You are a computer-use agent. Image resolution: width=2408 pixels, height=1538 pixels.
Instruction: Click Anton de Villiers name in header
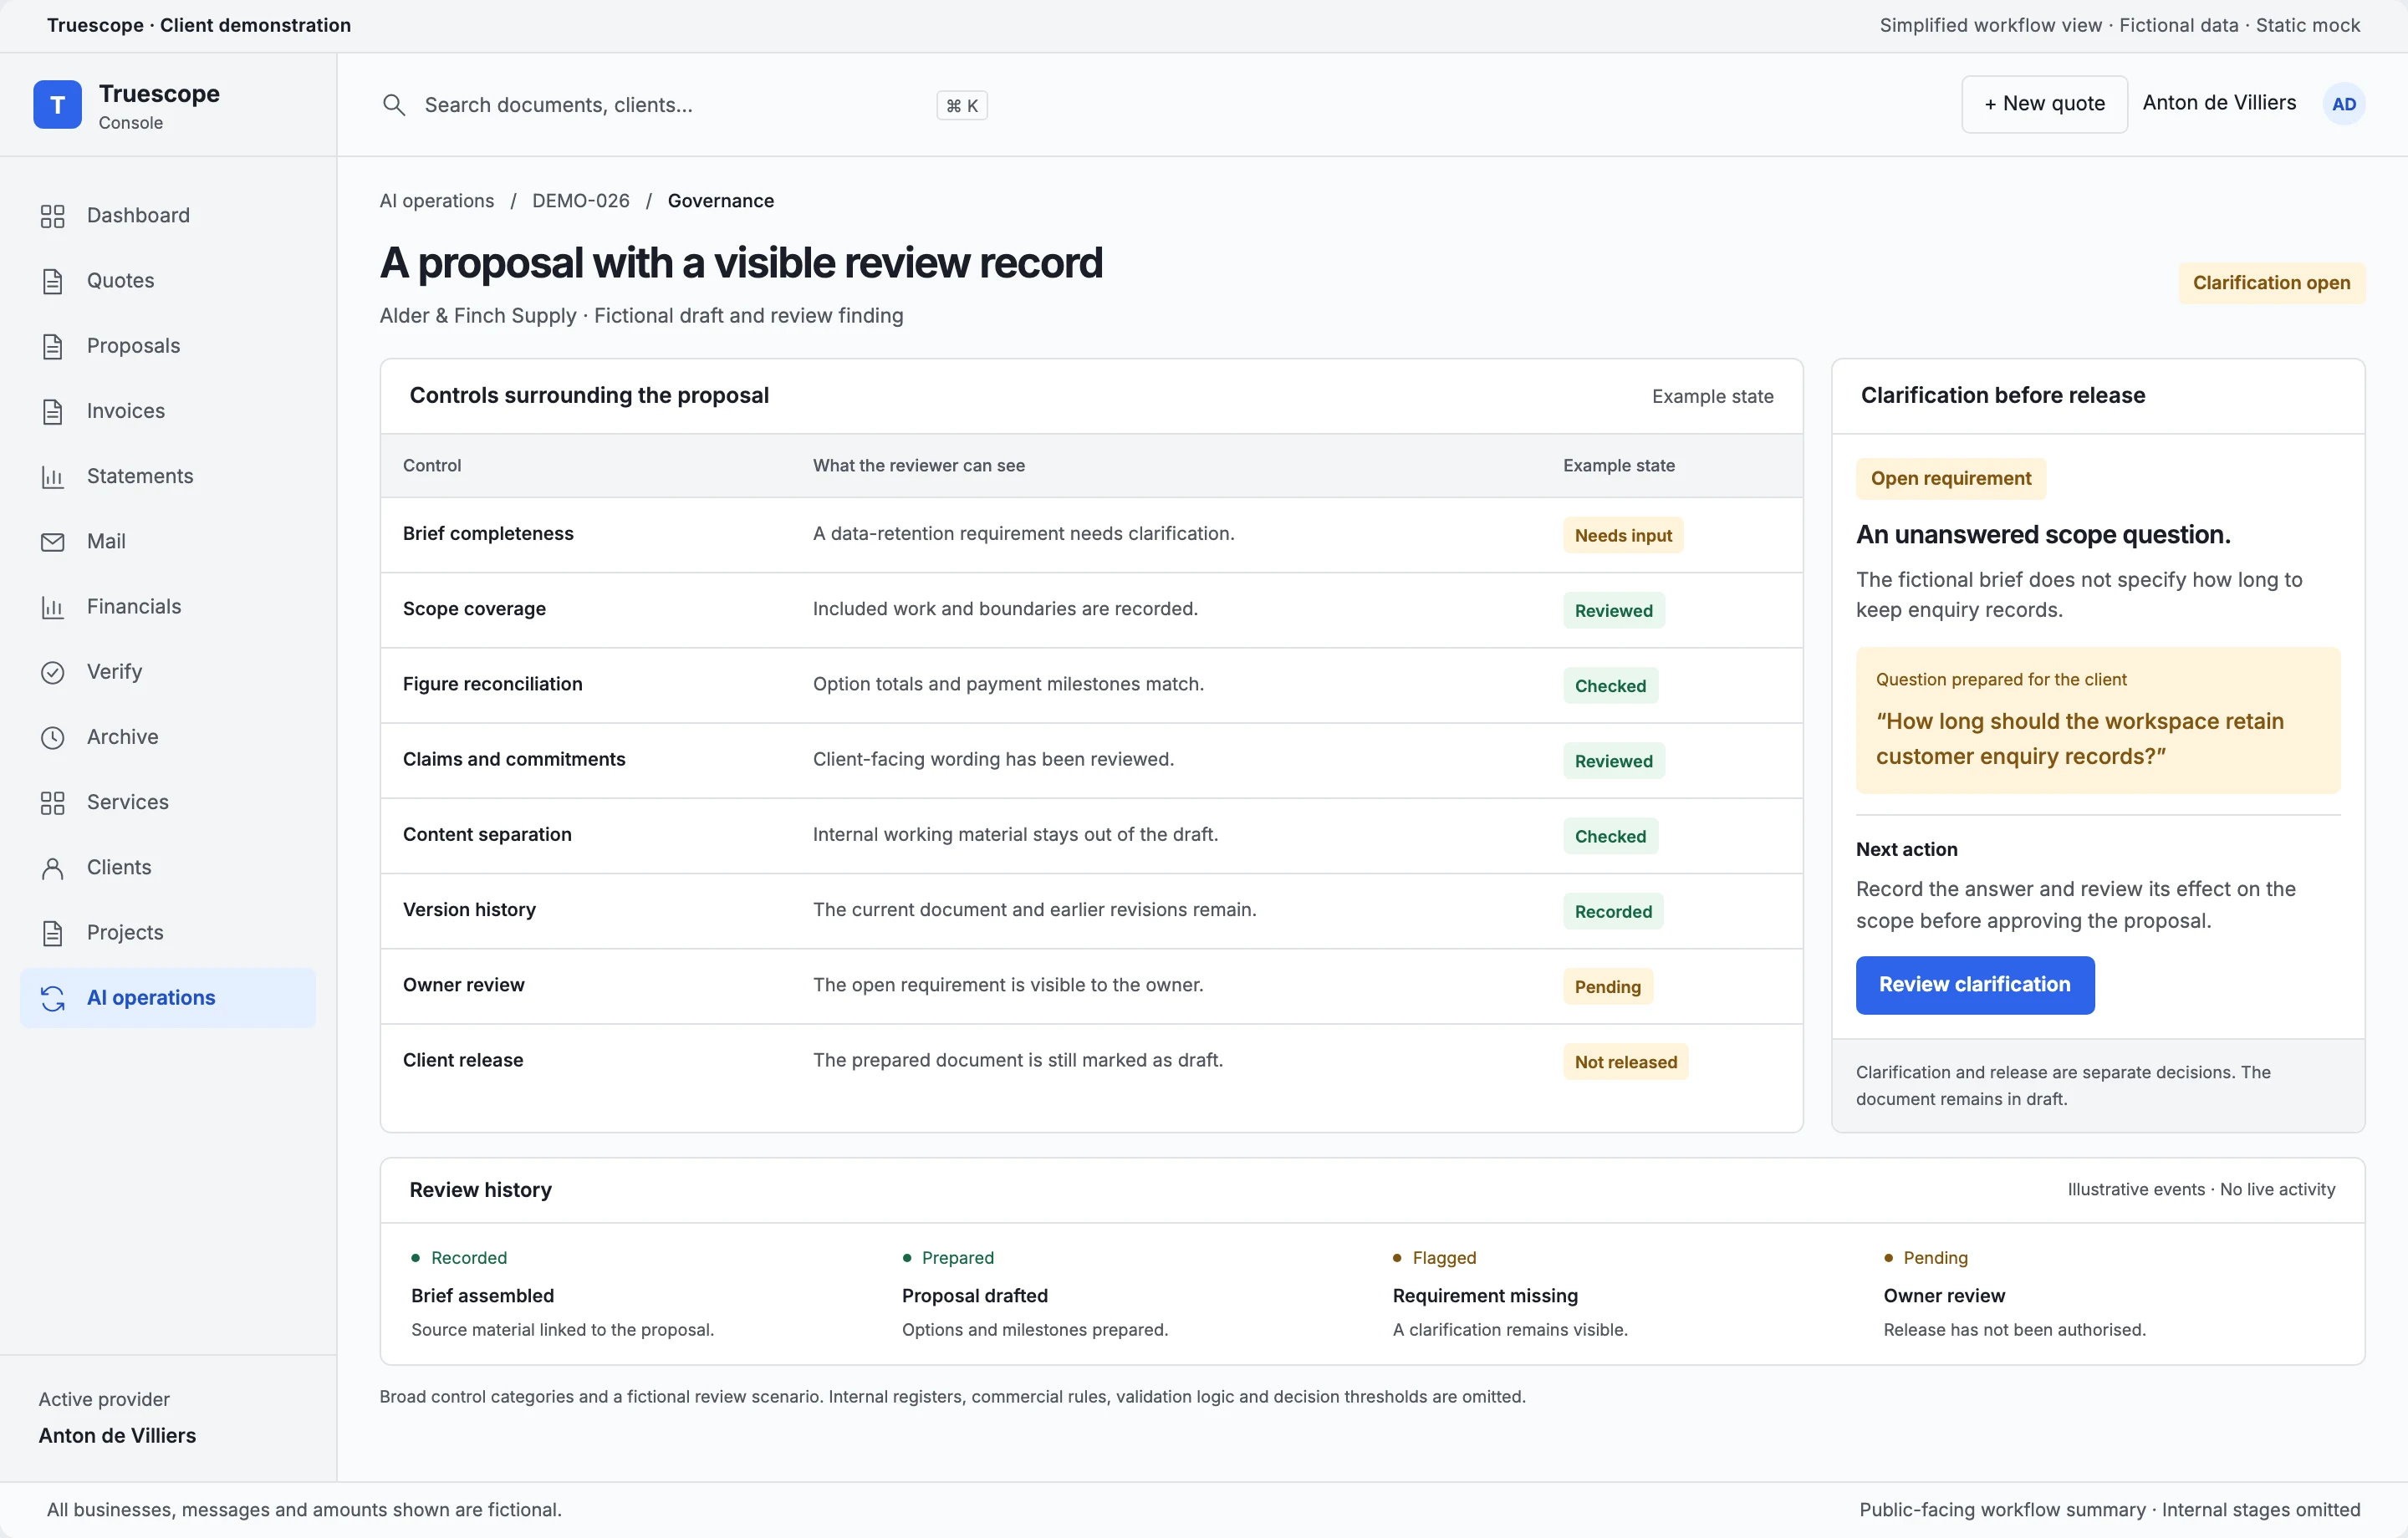pyautogui.click(x=2219, y=103)
